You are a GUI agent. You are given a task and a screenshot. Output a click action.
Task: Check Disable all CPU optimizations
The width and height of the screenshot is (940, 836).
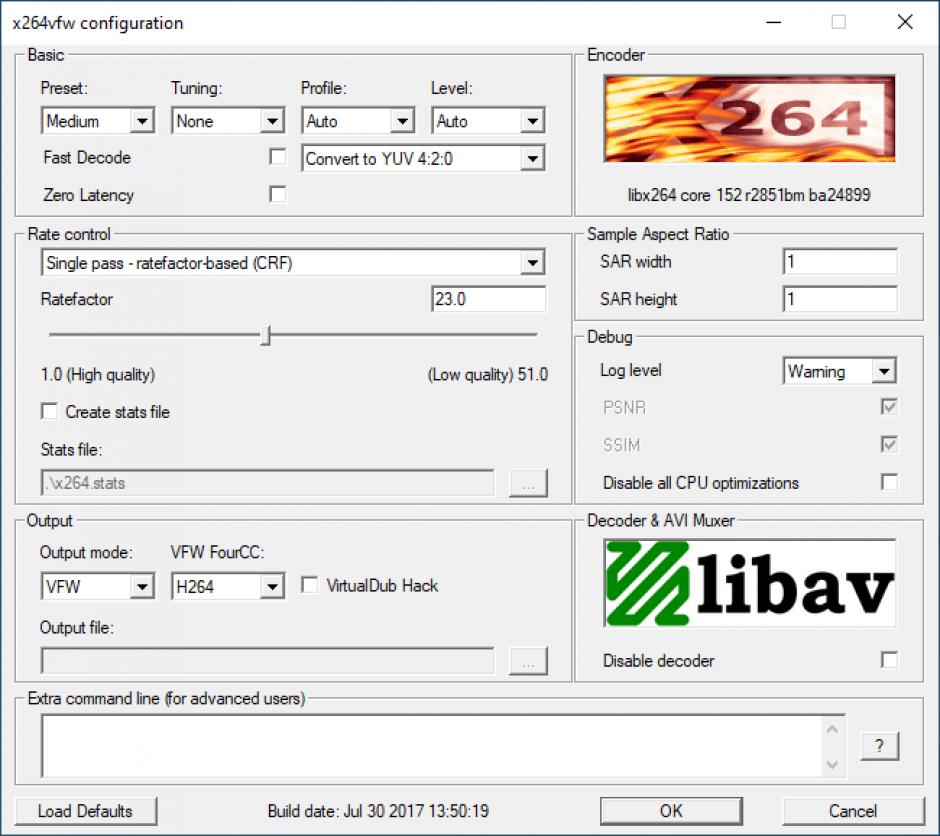(889, 482)
